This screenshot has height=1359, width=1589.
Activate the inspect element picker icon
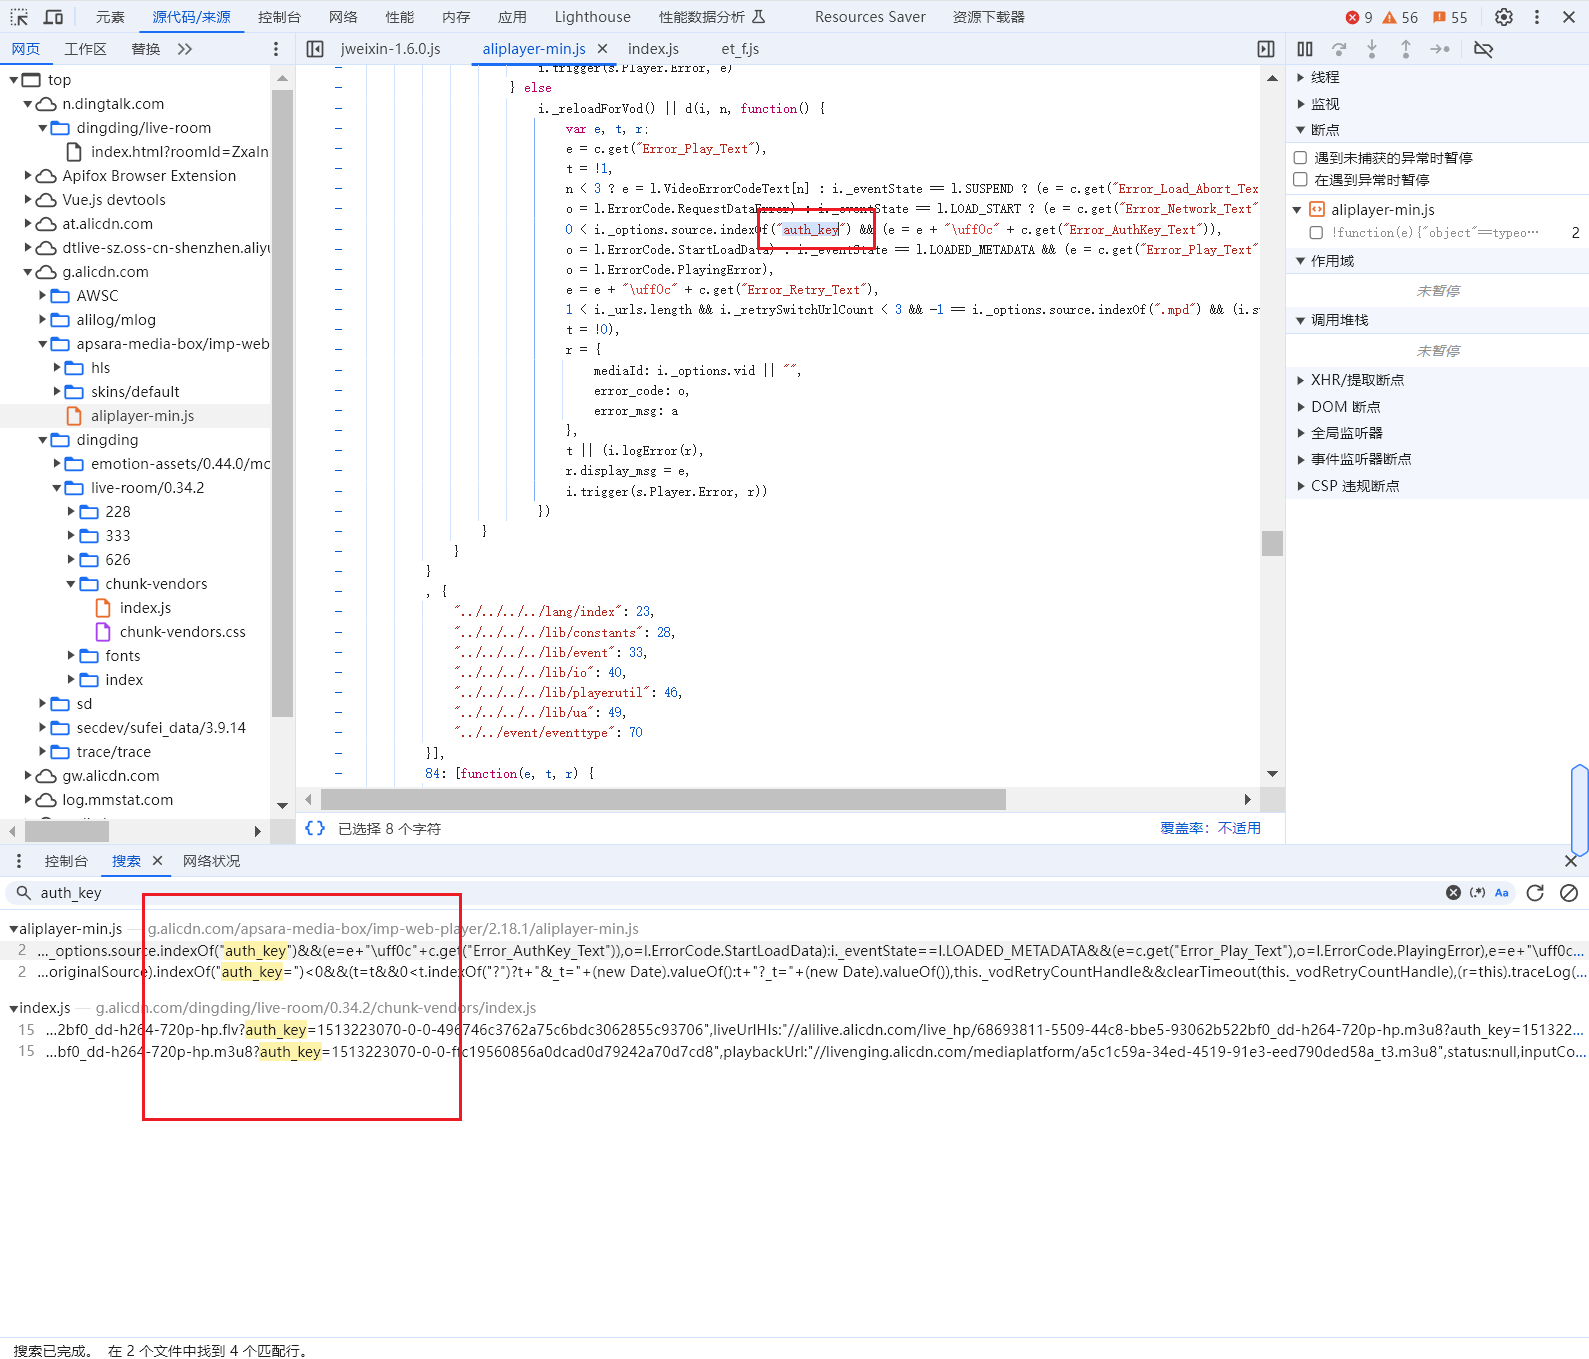coord(19,17)
